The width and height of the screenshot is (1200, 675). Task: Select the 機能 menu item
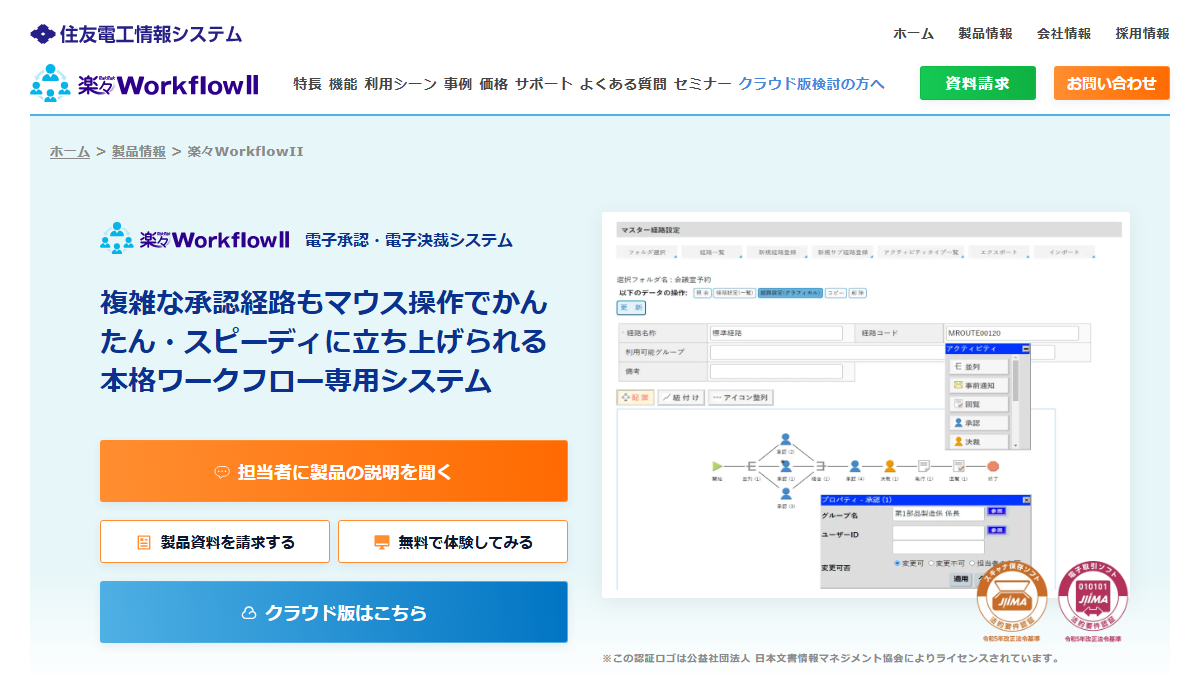[342, 84]
